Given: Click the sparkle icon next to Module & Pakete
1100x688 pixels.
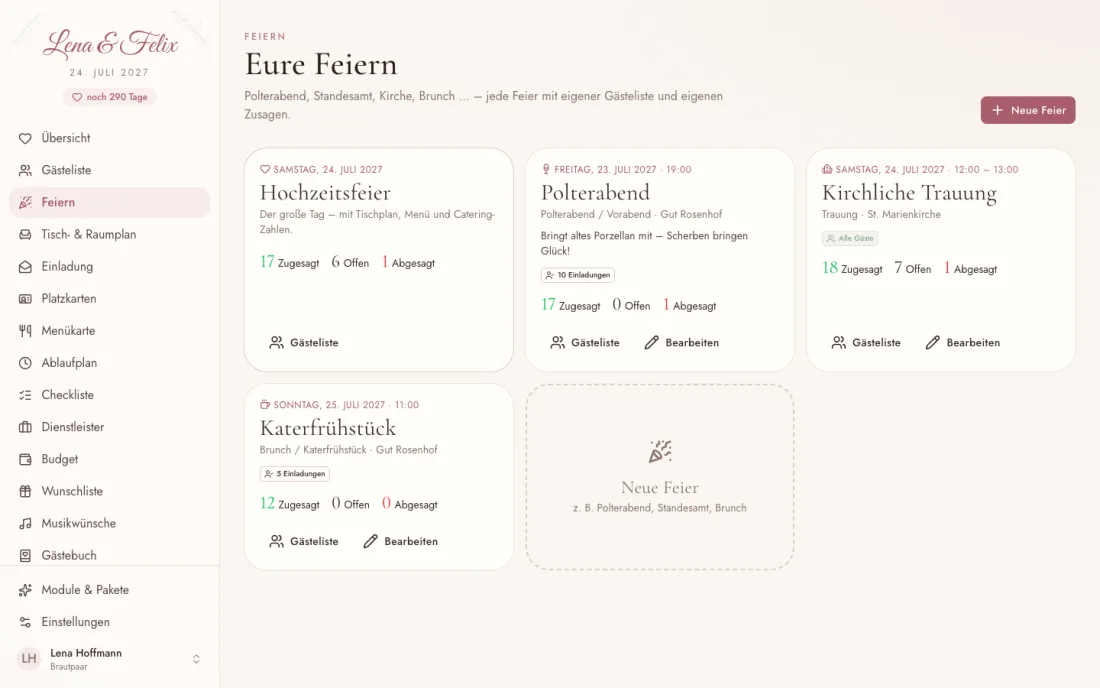Looking at the screenshot, I should (25, 591).
